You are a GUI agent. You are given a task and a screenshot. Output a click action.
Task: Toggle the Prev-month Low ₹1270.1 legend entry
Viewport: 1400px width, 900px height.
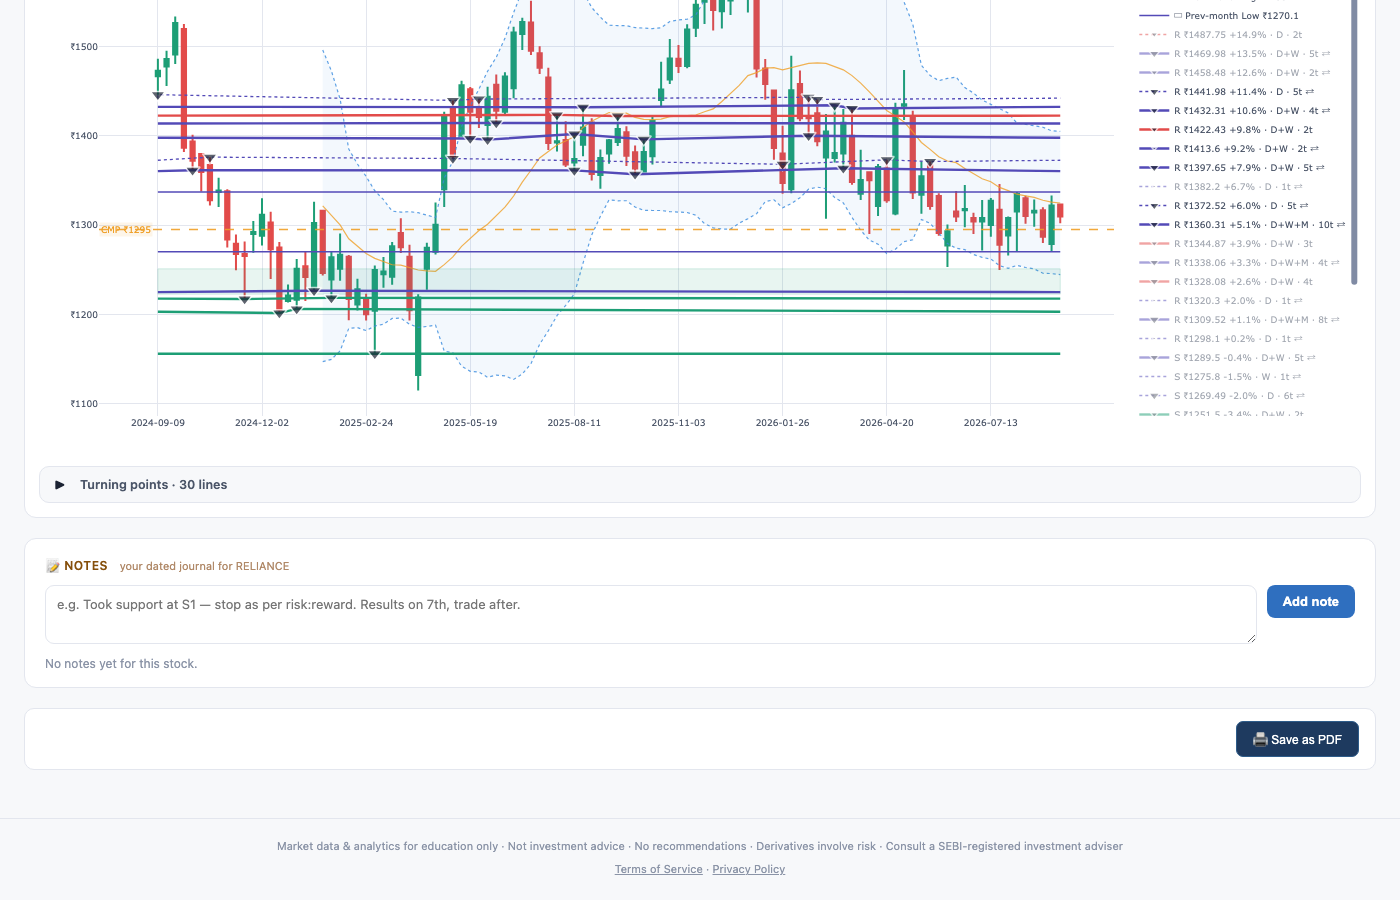point(1219,16)
